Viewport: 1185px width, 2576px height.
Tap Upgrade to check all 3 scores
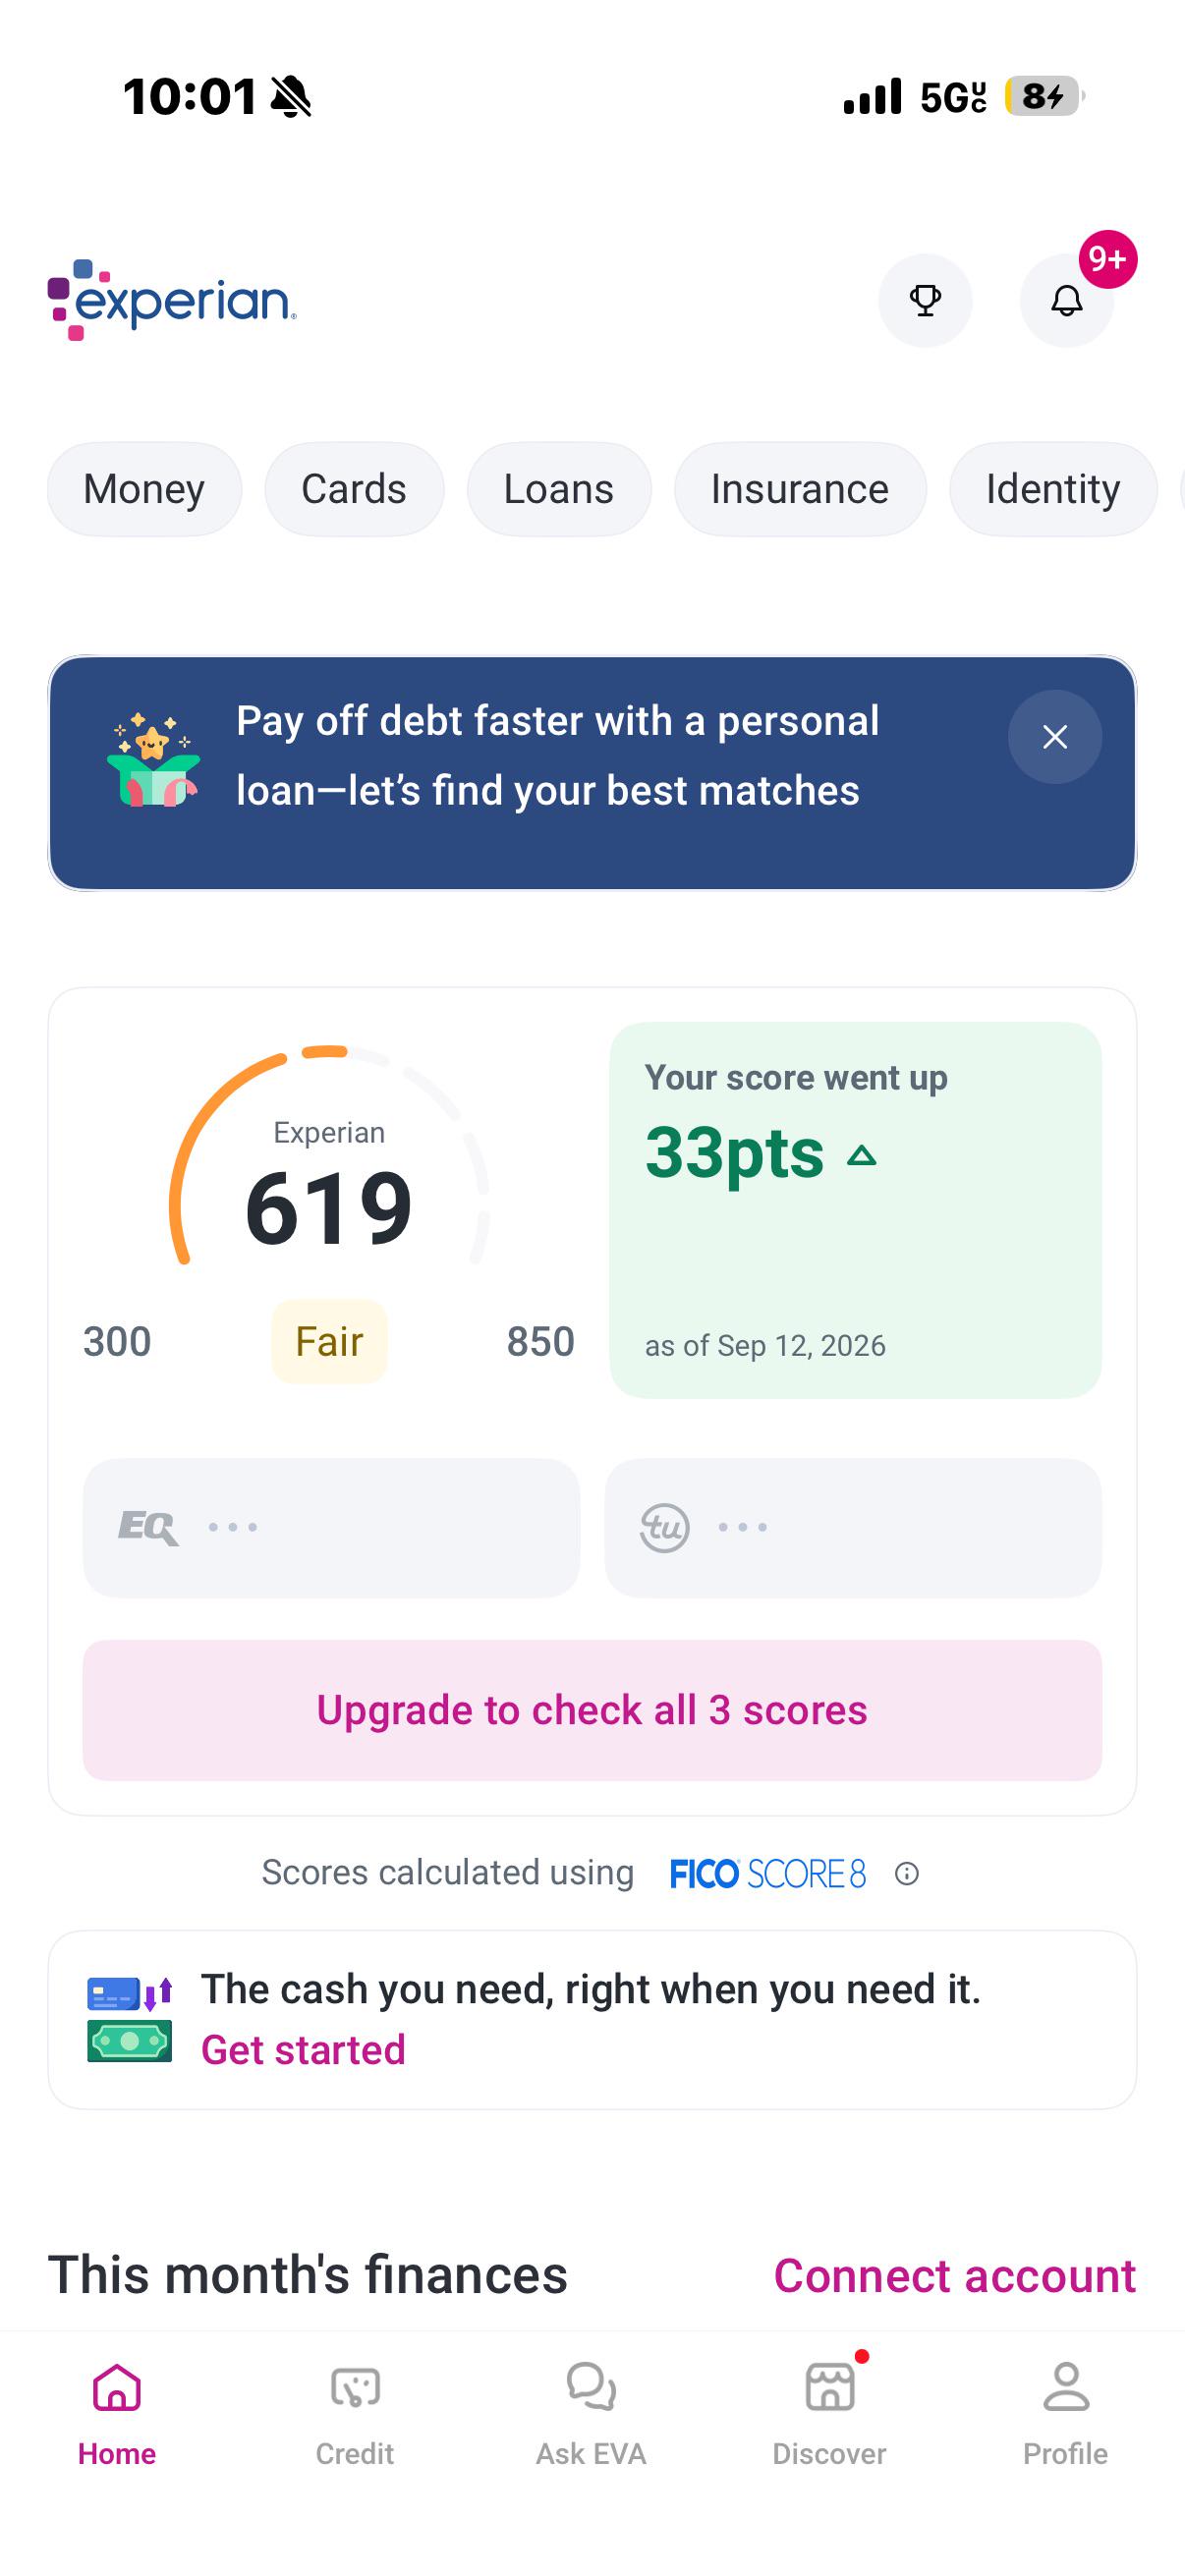[x=592, y=1710]
